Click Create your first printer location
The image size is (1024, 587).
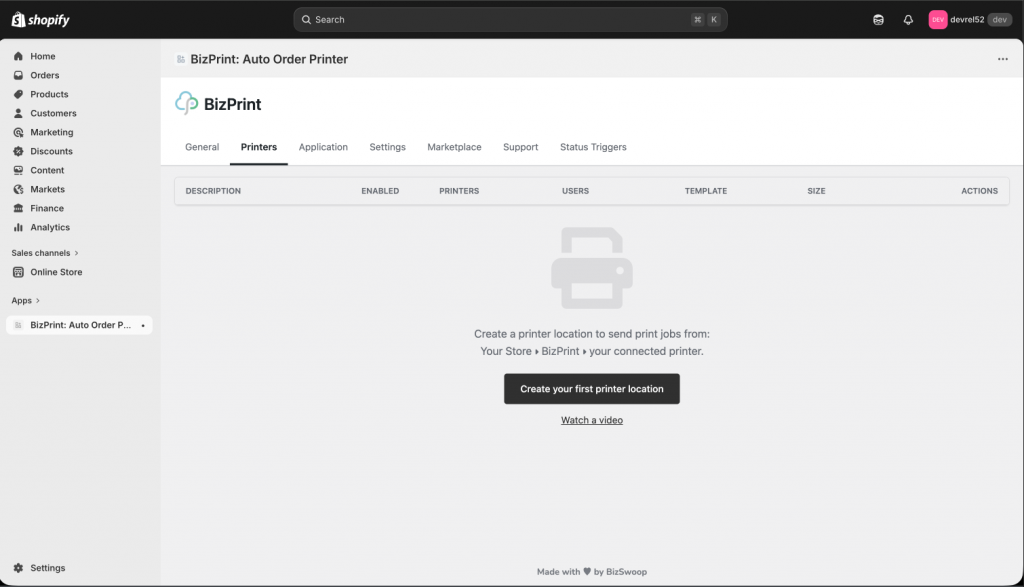591,389
